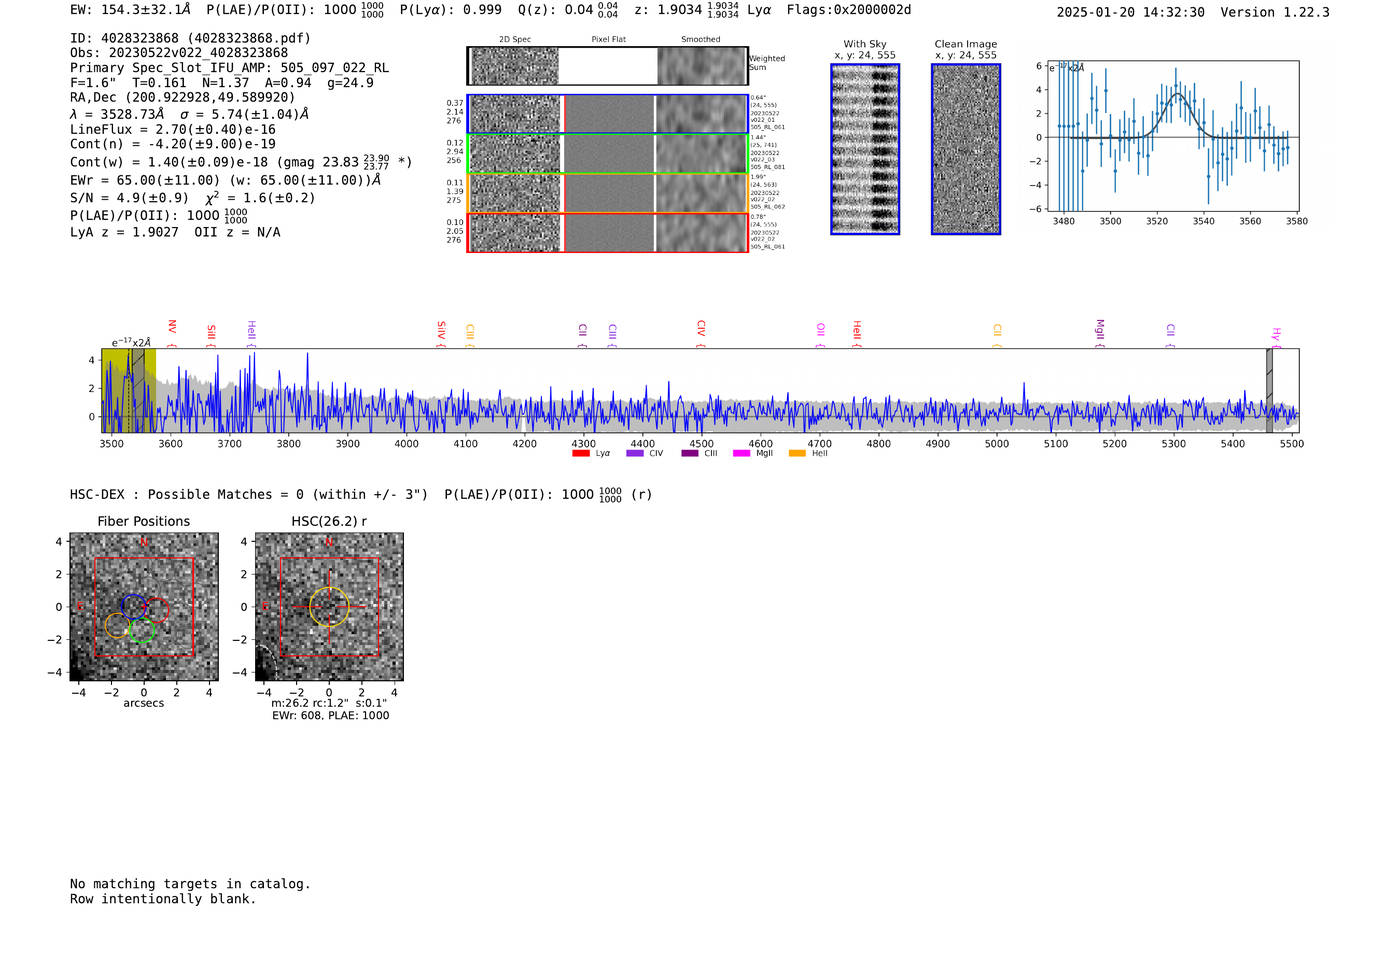
Task: Select the orange-bordered fiber 2D spectrum row
Action: (608, 193)
